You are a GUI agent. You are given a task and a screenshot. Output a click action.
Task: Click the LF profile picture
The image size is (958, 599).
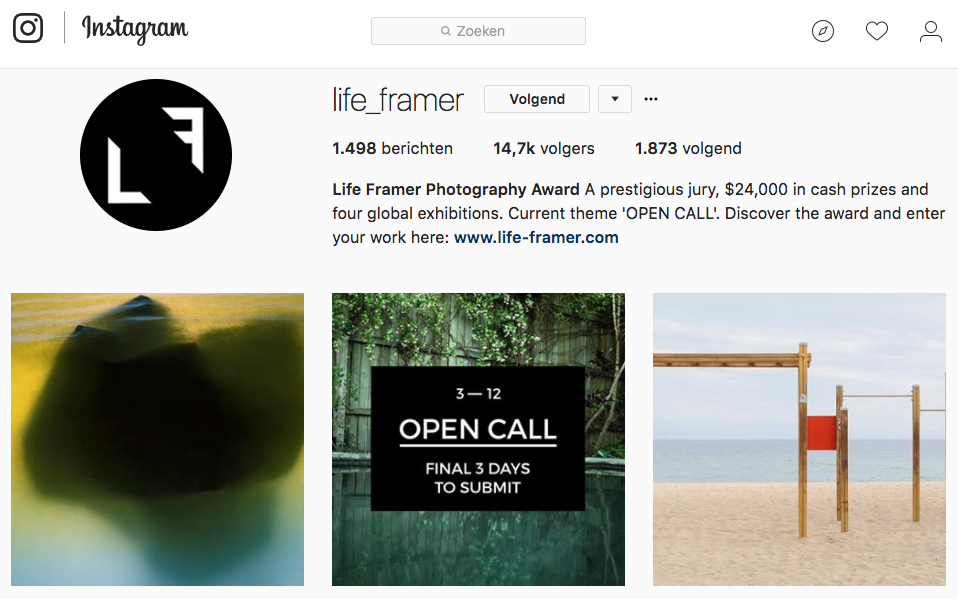click(156, 155)
